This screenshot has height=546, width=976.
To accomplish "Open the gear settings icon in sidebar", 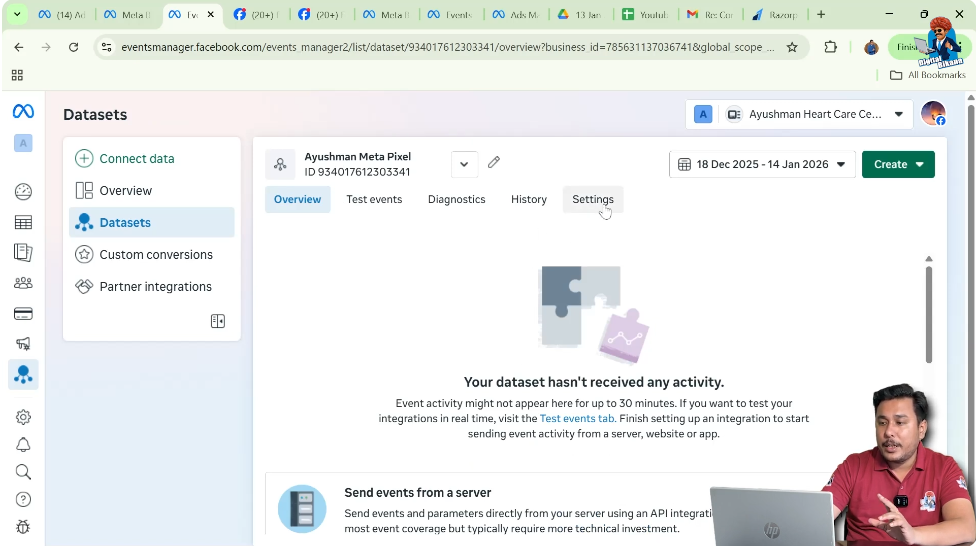I will (23, 417).
